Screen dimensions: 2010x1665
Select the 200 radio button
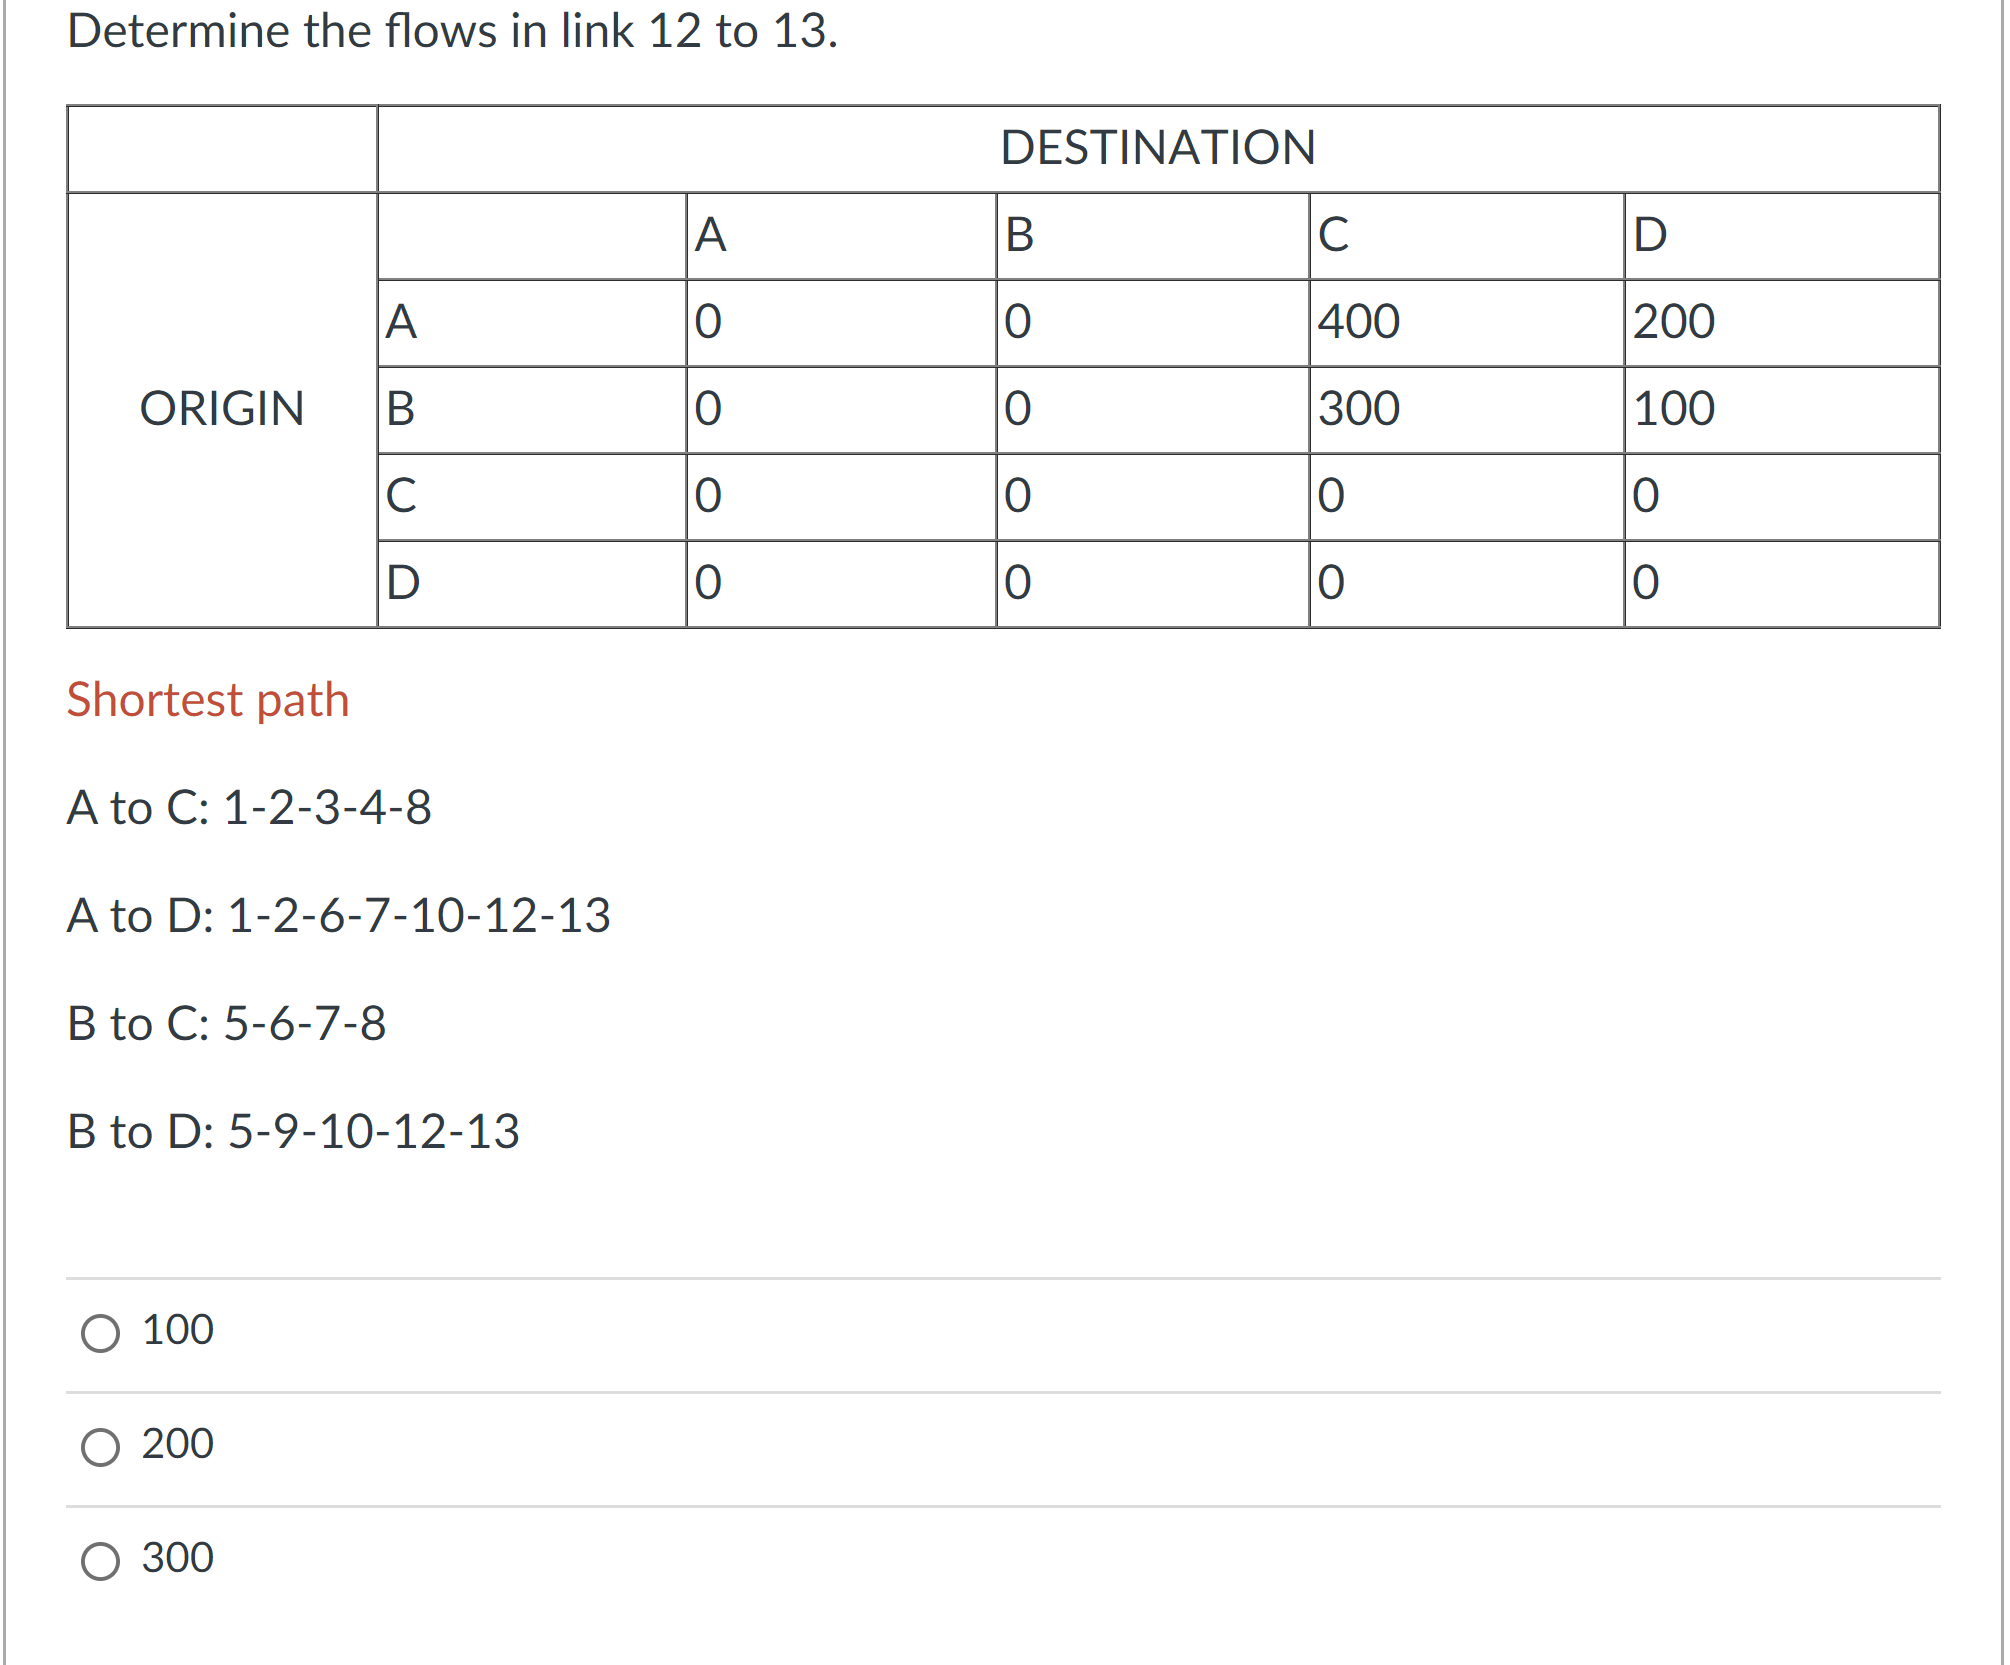click(x=100, y=1445)
